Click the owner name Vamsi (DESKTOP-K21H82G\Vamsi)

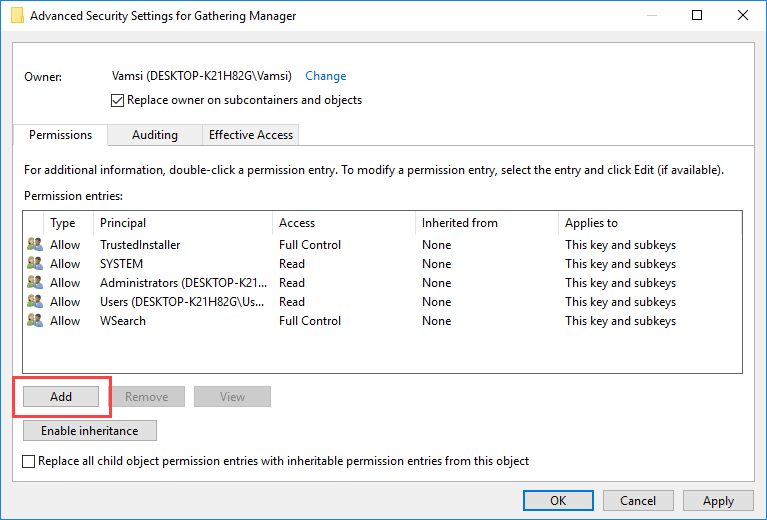[x=202, y=76]
